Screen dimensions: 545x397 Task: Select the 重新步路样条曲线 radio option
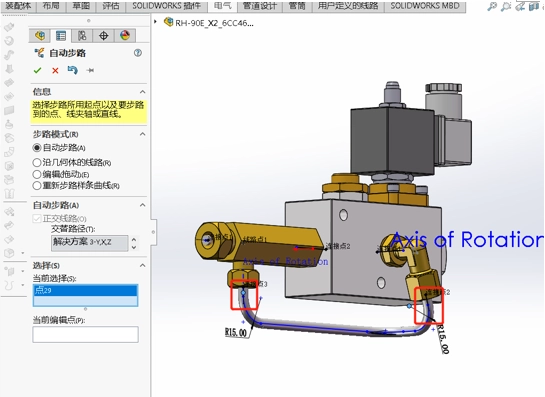click(x=36, y=186)
